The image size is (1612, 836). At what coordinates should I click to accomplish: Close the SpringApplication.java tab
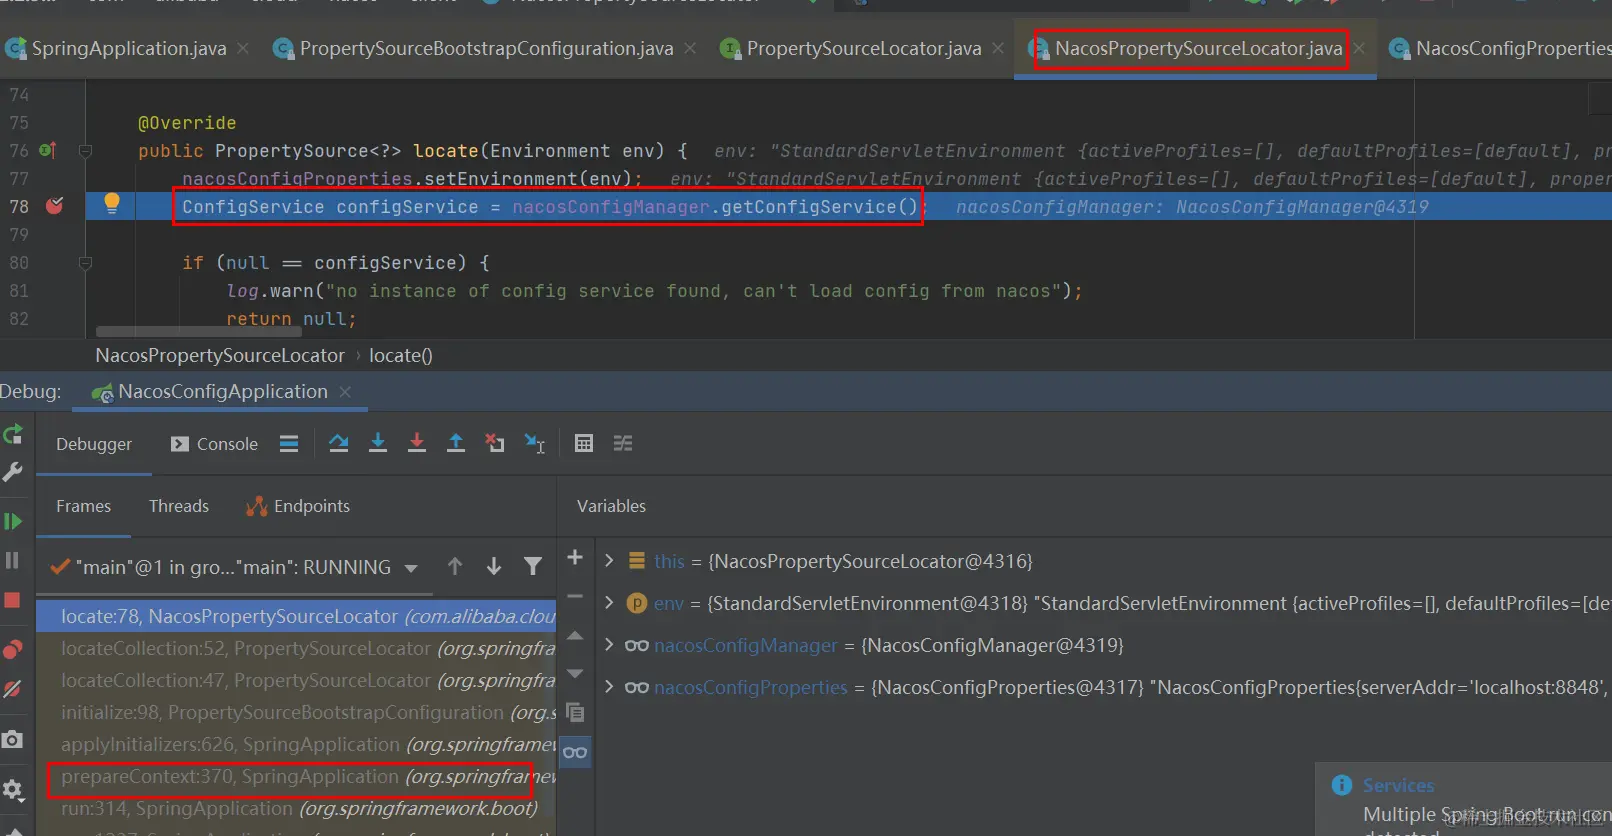[243, 48]
